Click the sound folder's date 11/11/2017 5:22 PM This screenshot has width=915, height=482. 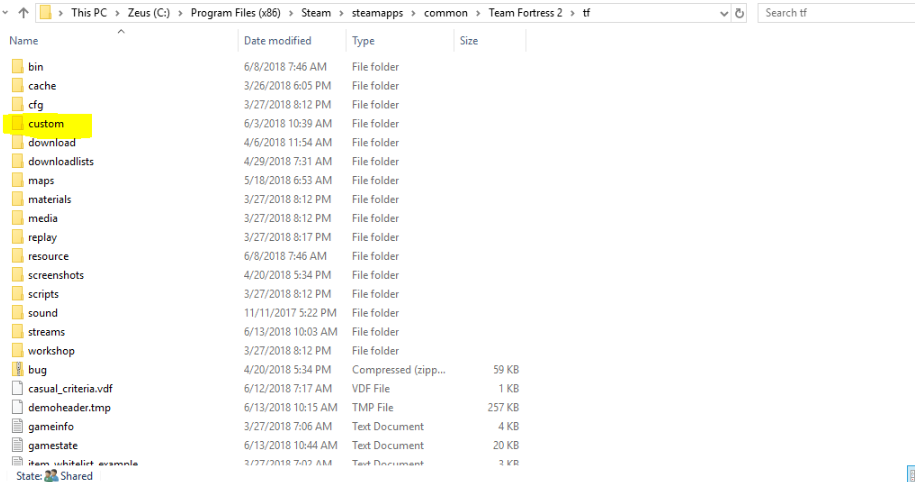coord(290,313)
